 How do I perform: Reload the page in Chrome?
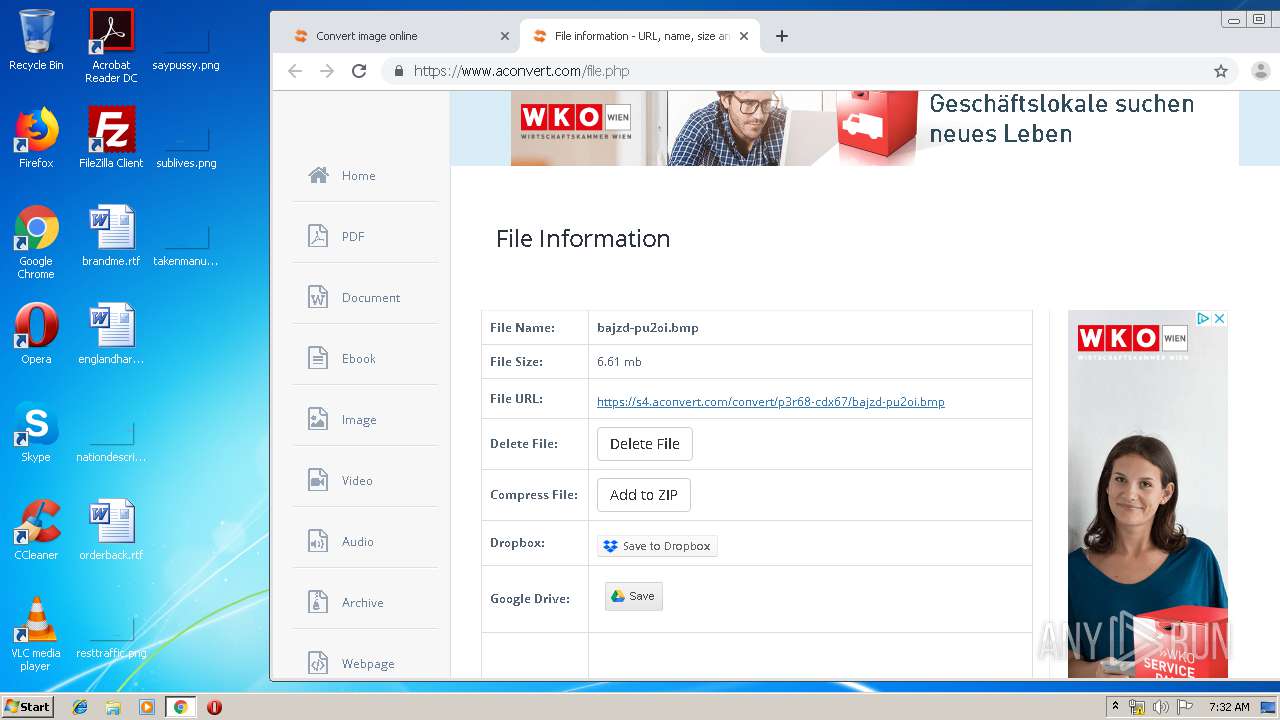pos(359,71)
